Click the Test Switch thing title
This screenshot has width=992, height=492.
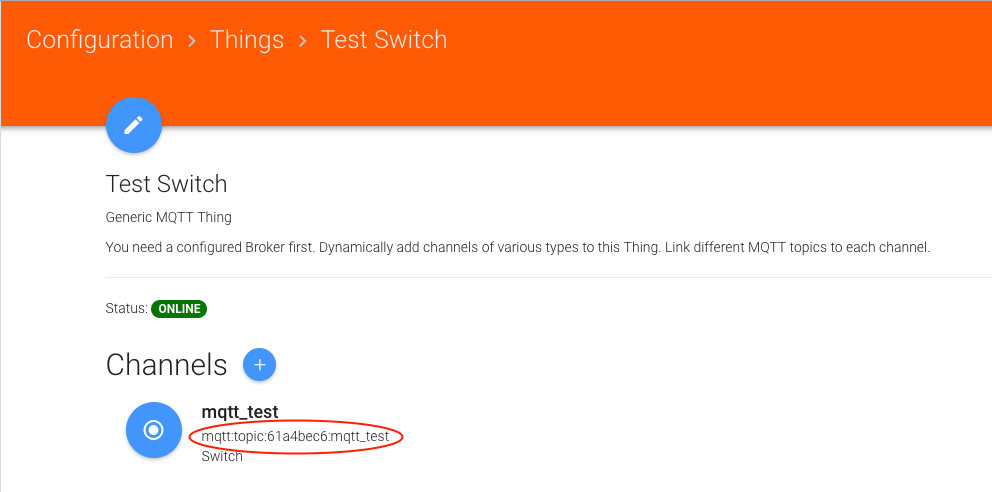(166, 184)
